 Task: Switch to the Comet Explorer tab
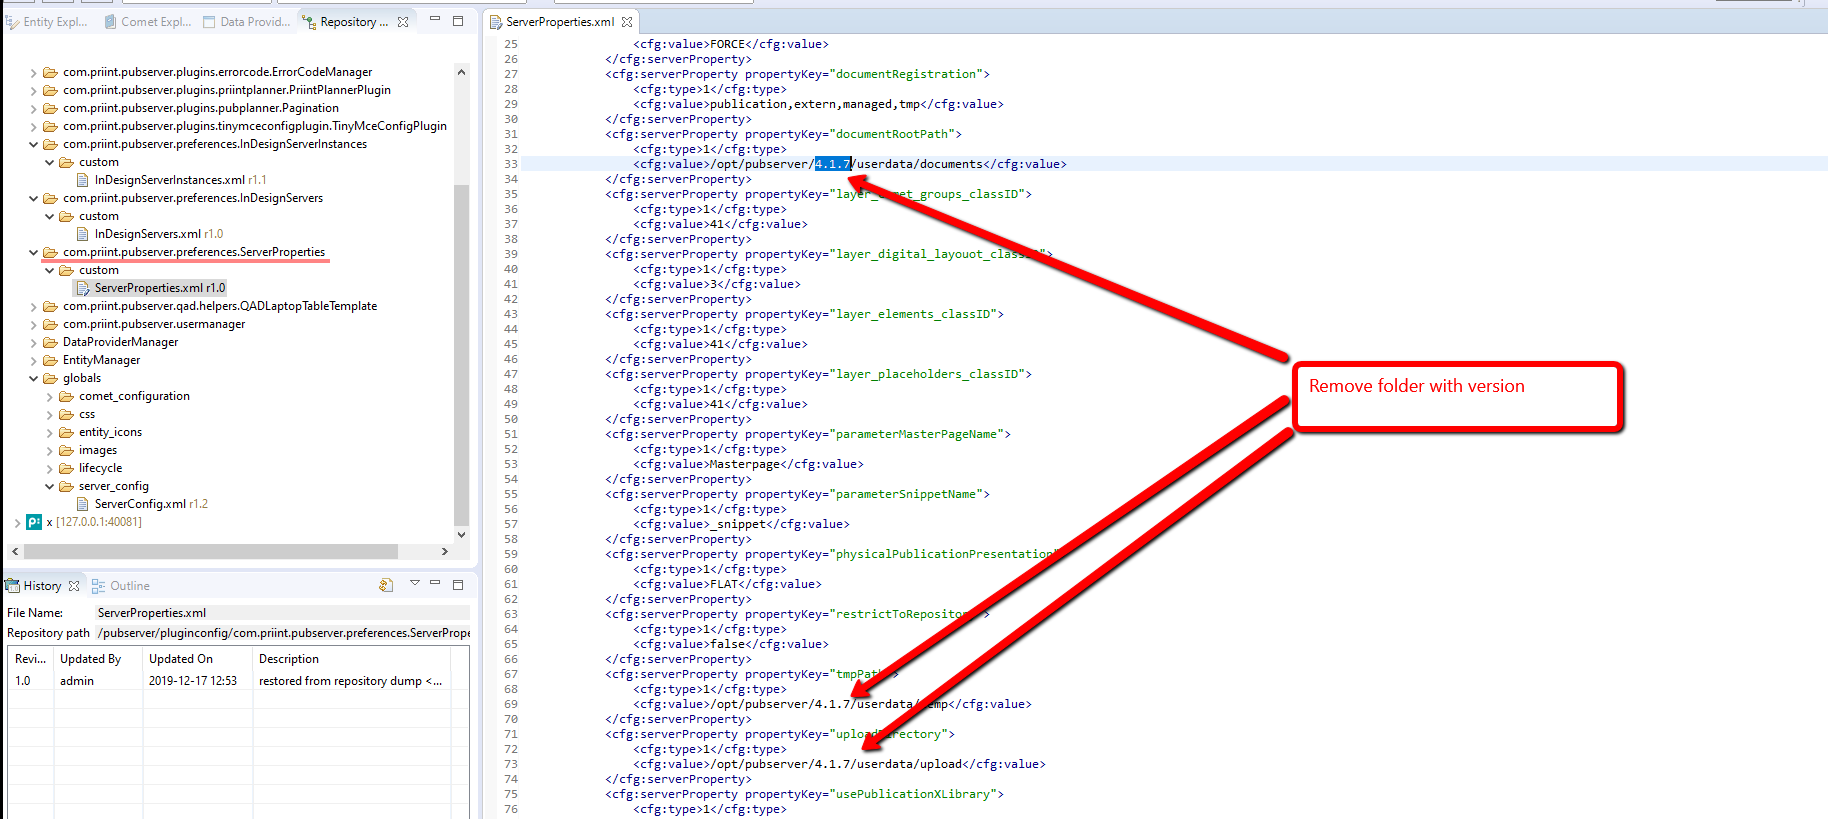click(148, 22)
